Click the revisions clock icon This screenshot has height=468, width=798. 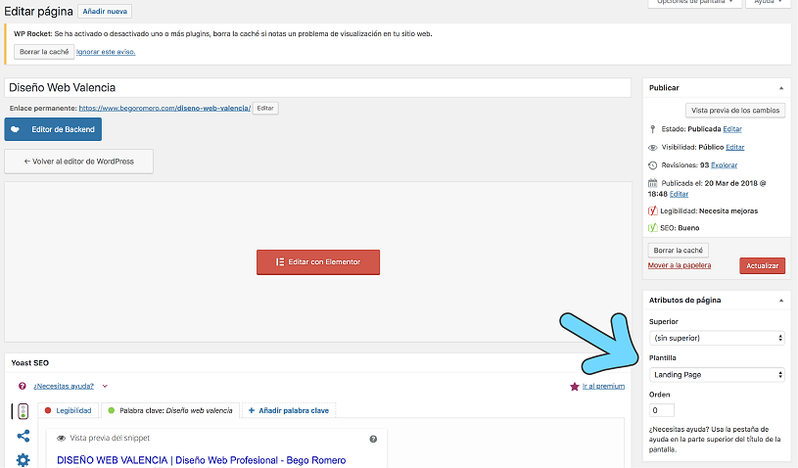click(x=652, y=165)
